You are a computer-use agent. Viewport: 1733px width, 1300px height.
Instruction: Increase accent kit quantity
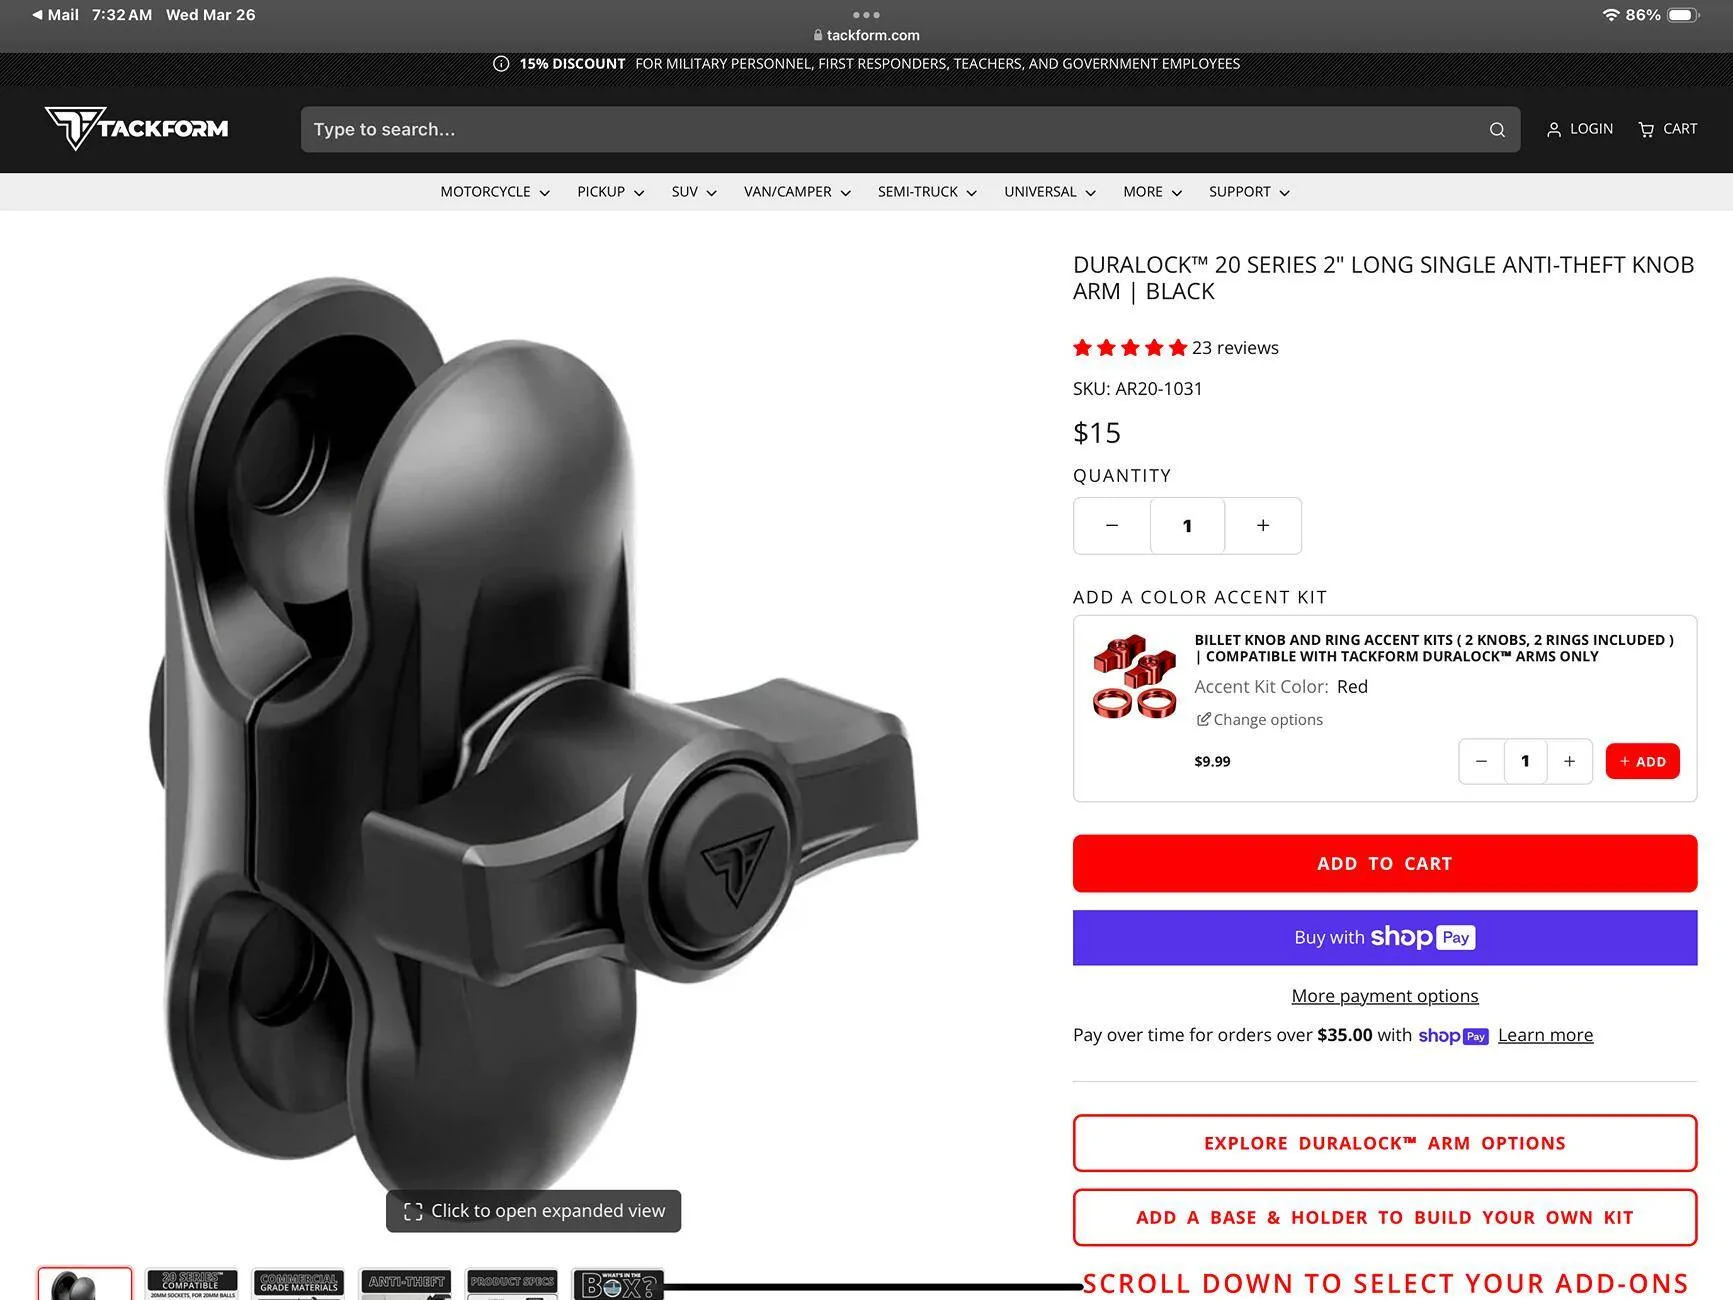pos(1570,762)
